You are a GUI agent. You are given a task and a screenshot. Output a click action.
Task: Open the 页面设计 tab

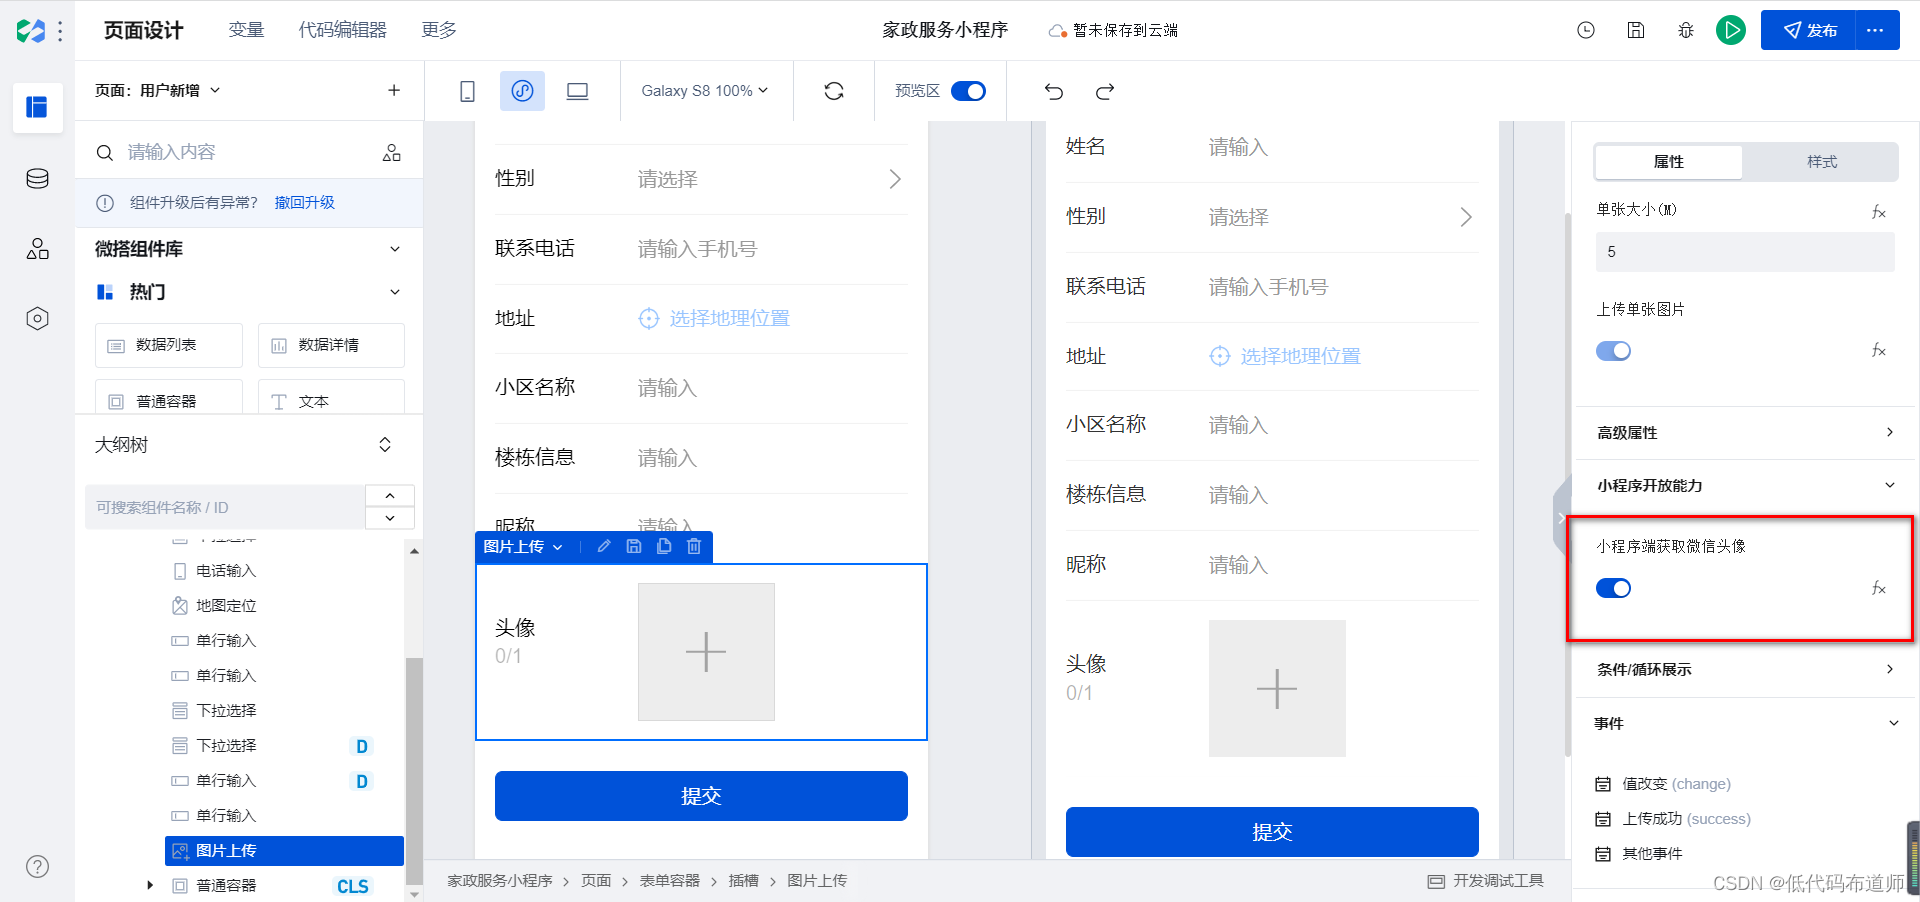click(144, 30)
